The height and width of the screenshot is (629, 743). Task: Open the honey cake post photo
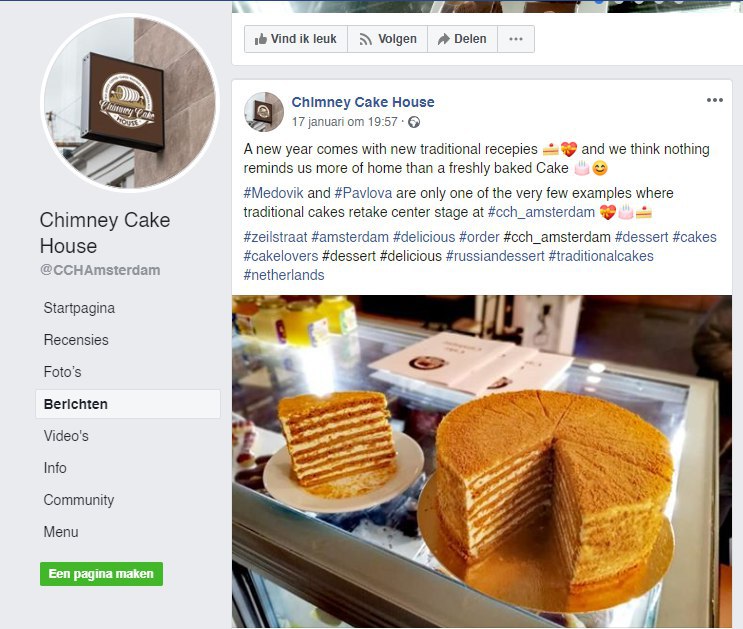(x=482, y=462)
